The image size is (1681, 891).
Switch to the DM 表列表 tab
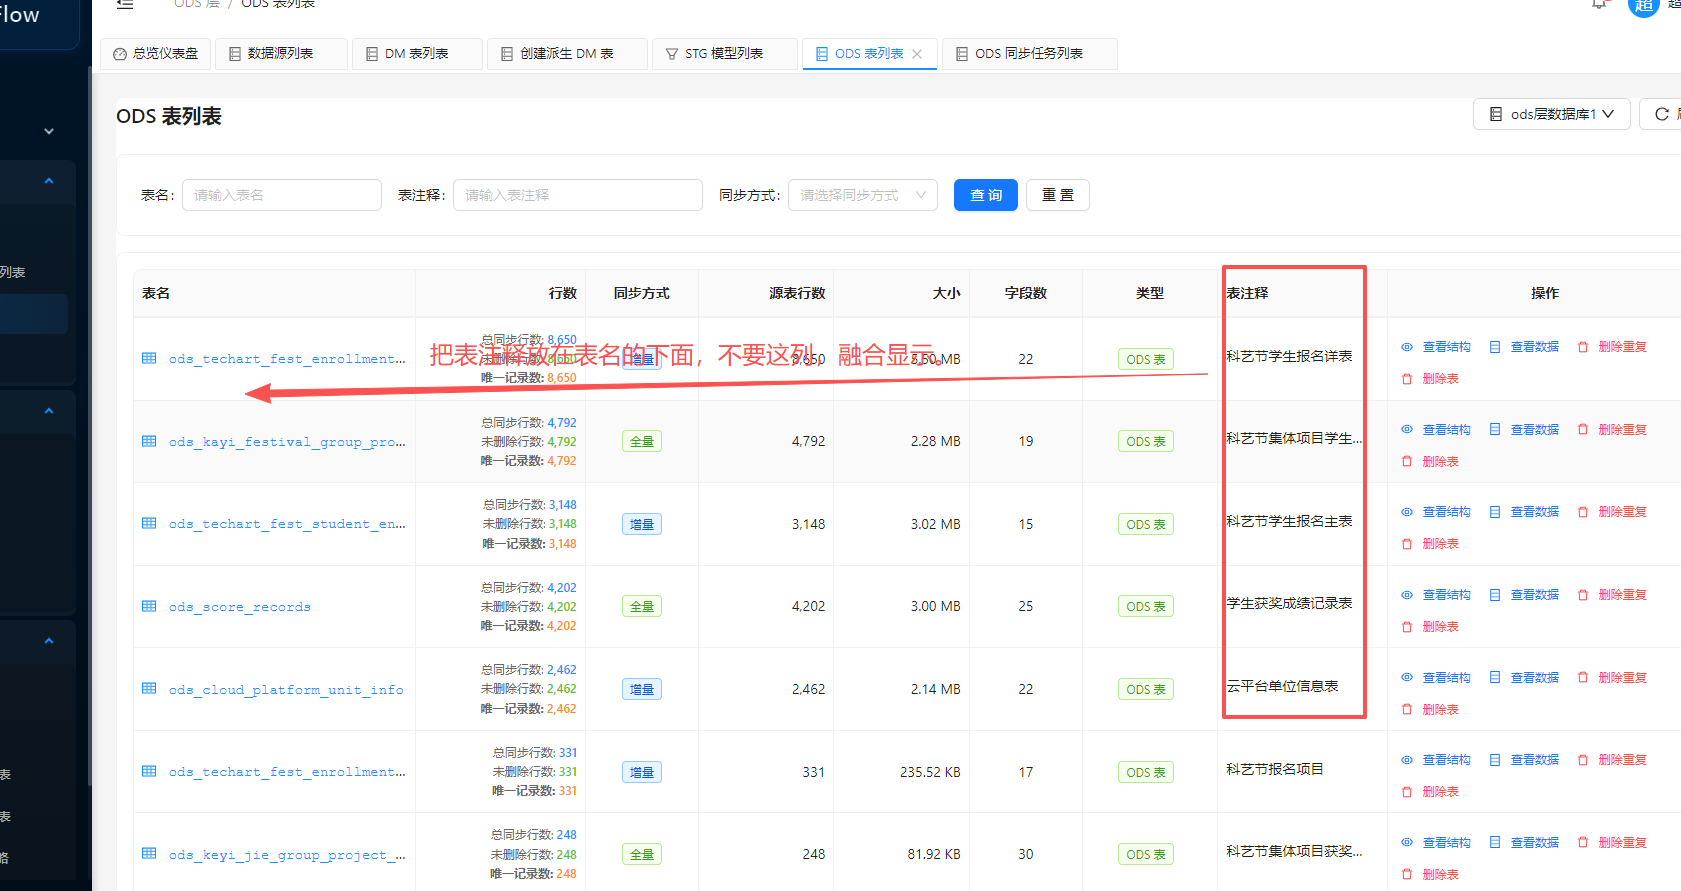416,54
